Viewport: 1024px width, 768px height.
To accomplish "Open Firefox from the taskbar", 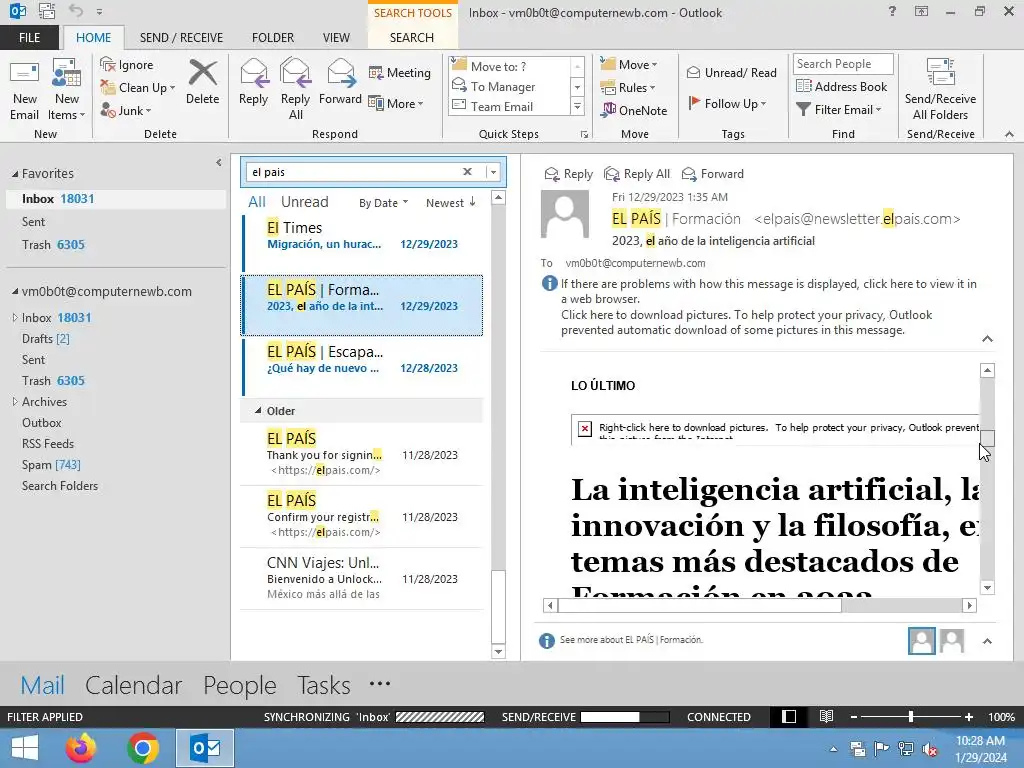I will (80, 748).
